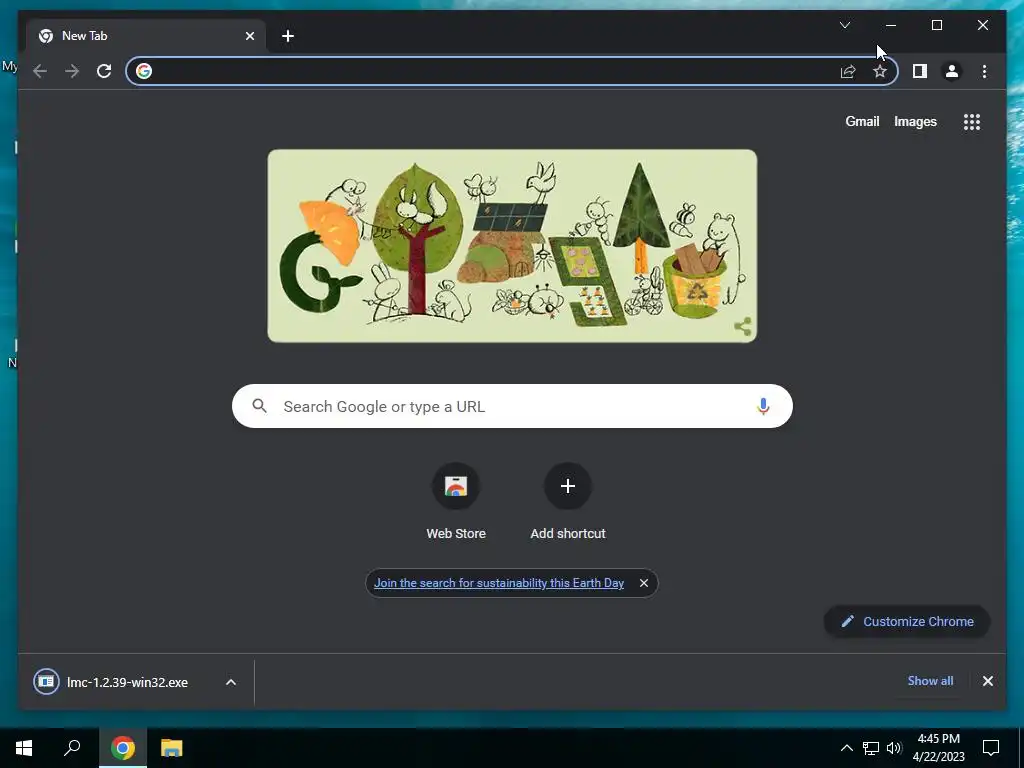1024x768 pixels.
Task: Close the New Tab tab
Action: pyautogui.click(x=249, y=36)
